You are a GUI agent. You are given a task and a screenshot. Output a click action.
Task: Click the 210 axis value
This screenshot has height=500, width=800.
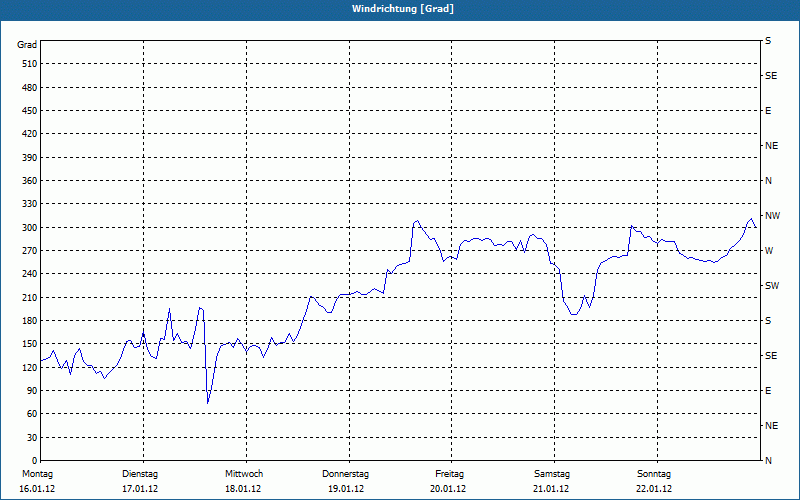point(30,297)
